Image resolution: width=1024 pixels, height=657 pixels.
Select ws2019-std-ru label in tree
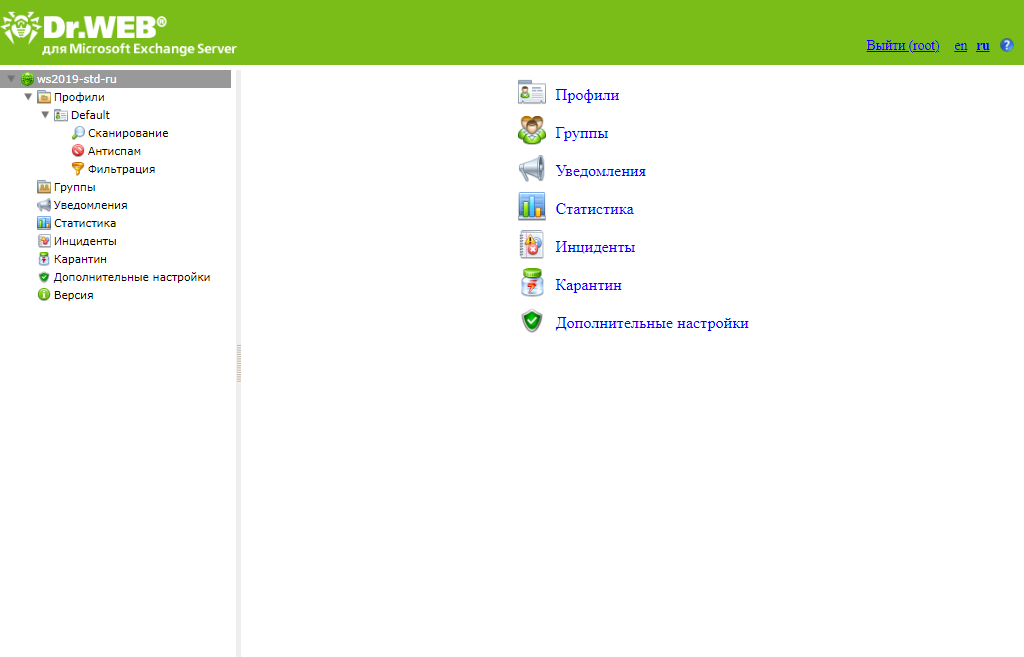[76, 79]
